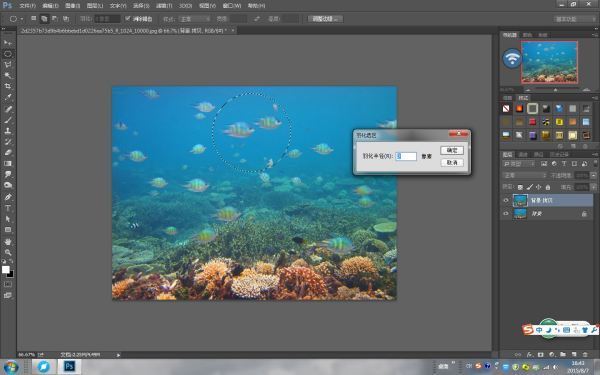Open the 滤镜(T) filter menu
This screenshot has height=375, width=600.
pyautogui.click(x=164, y=6)
